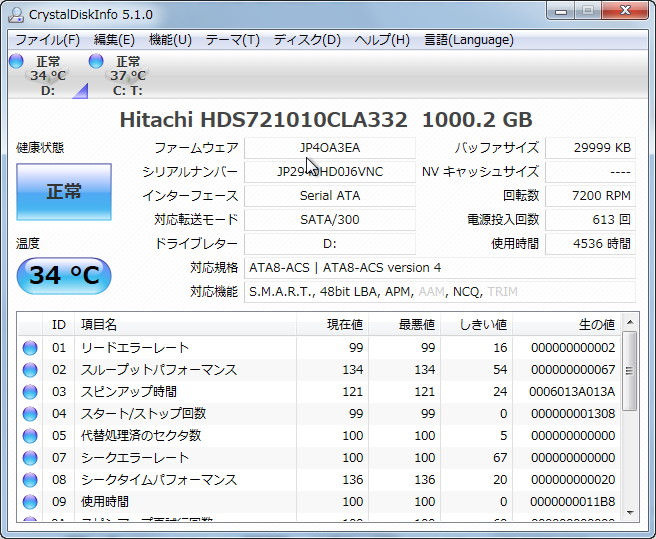Viewport: 656px width, 539px height.
Task: Select the 使用時間 attribute name in row 09
Action: (x=105, y=501)
